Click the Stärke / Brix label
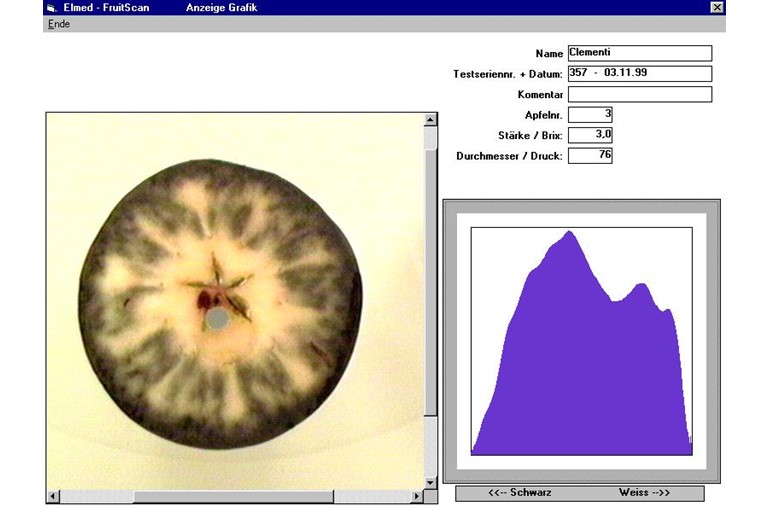This screenshot has width=768, height=512. (x=530, y=136)
